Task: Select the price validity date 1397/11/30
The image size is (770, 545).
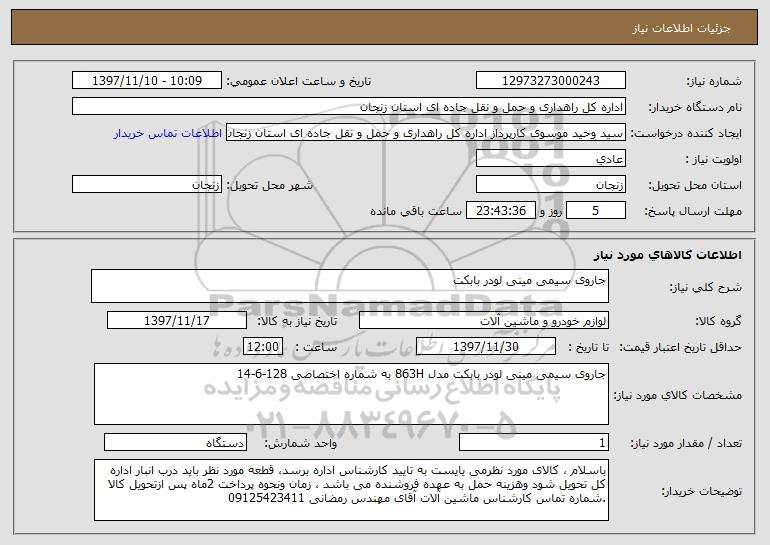Action: click(486, 347)
